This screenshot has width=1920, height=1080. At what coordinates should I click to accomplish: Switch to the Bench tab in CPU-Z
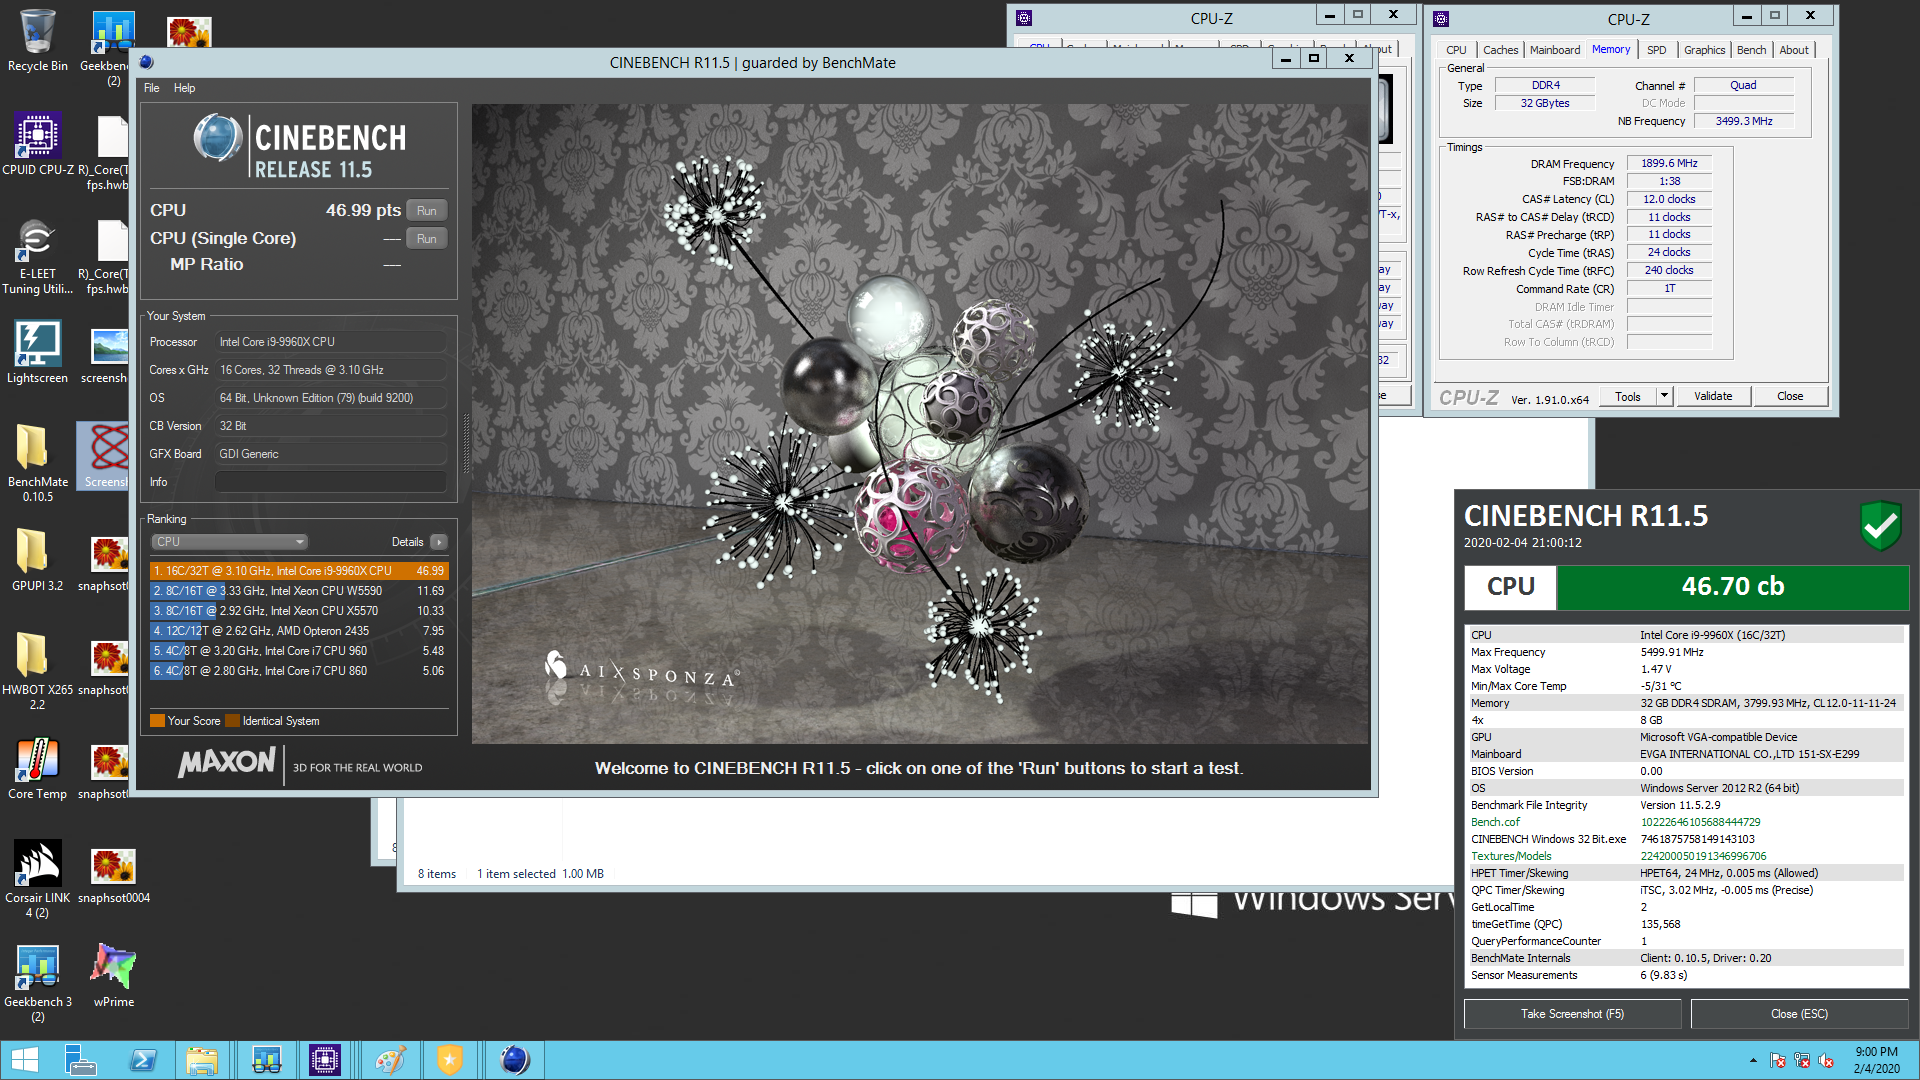[x=1751, y=50]
